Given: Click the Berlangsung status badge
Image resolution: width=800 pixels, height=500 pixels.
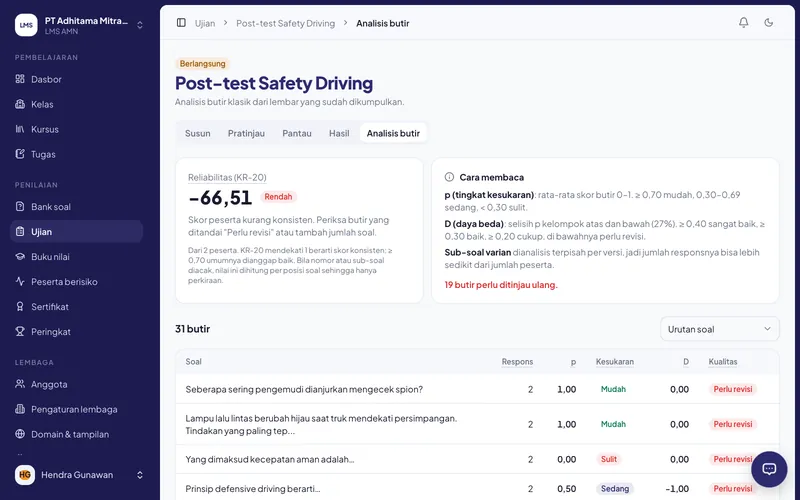Looking at the screenshot, I should click(203, 64).
